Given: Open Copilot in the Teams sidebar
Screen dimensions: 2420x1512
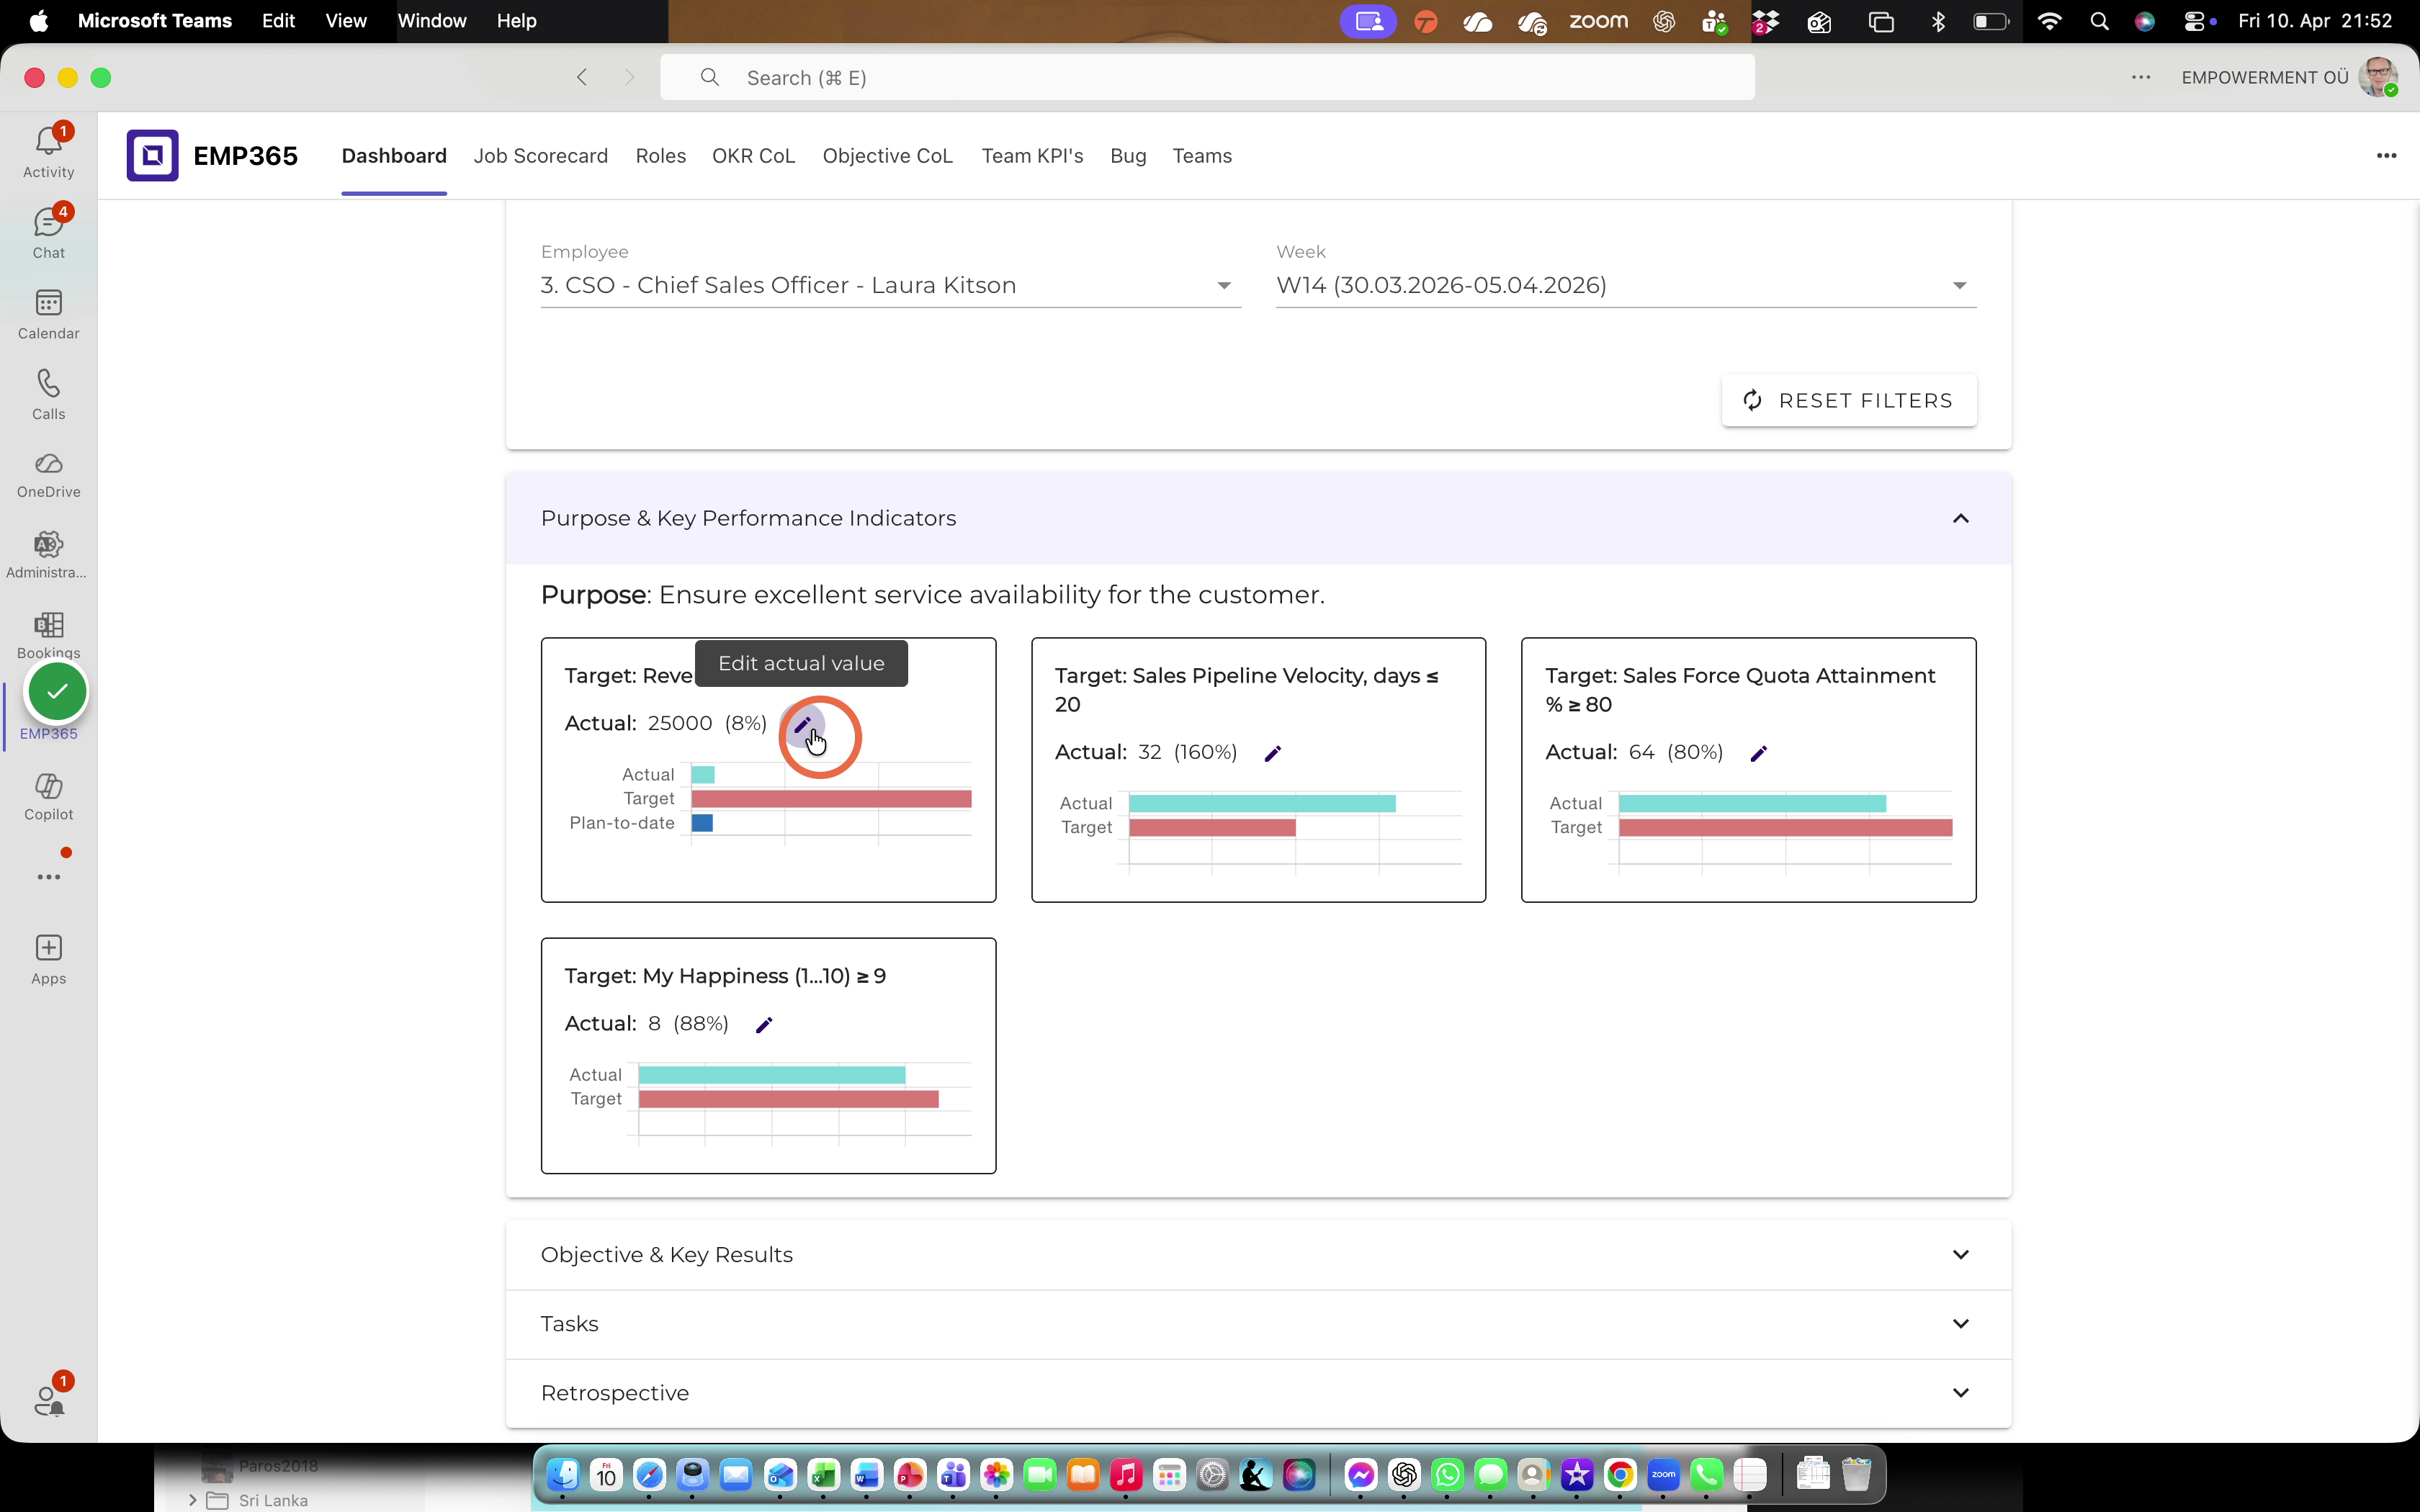Looking at the screenshot, I should coord(48,797).
